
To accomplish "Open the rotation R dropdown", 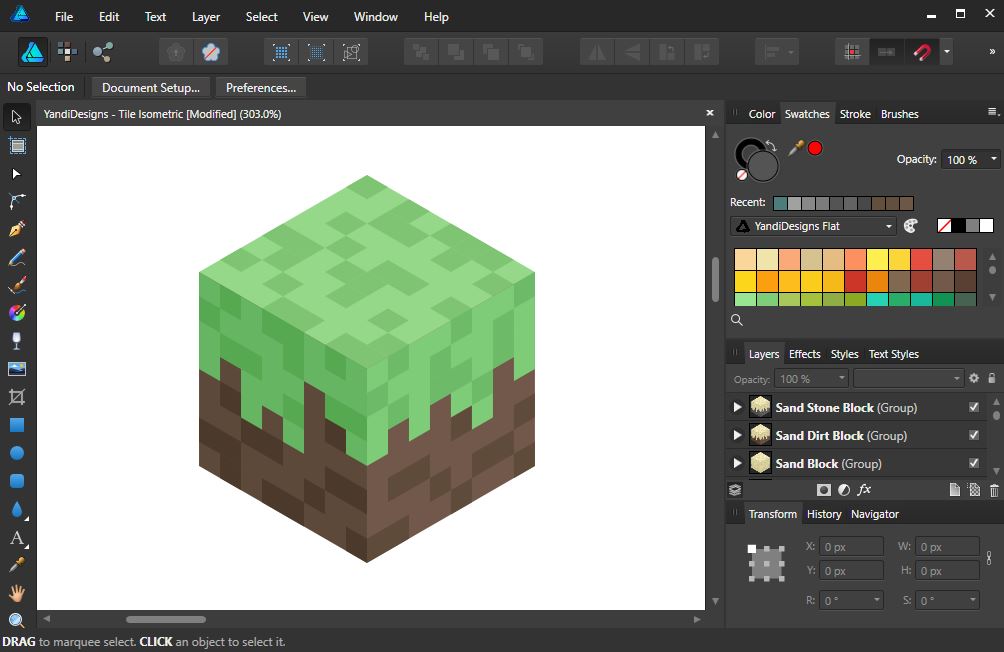I will pyautogui.click(x=877, y=600).
